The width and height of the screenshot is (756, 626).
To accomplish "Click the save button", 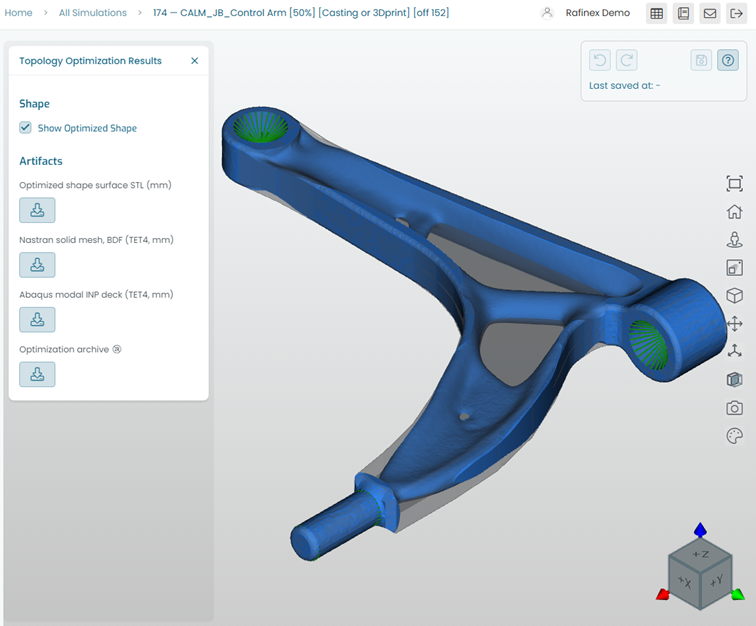I will [x=701, y=60].
